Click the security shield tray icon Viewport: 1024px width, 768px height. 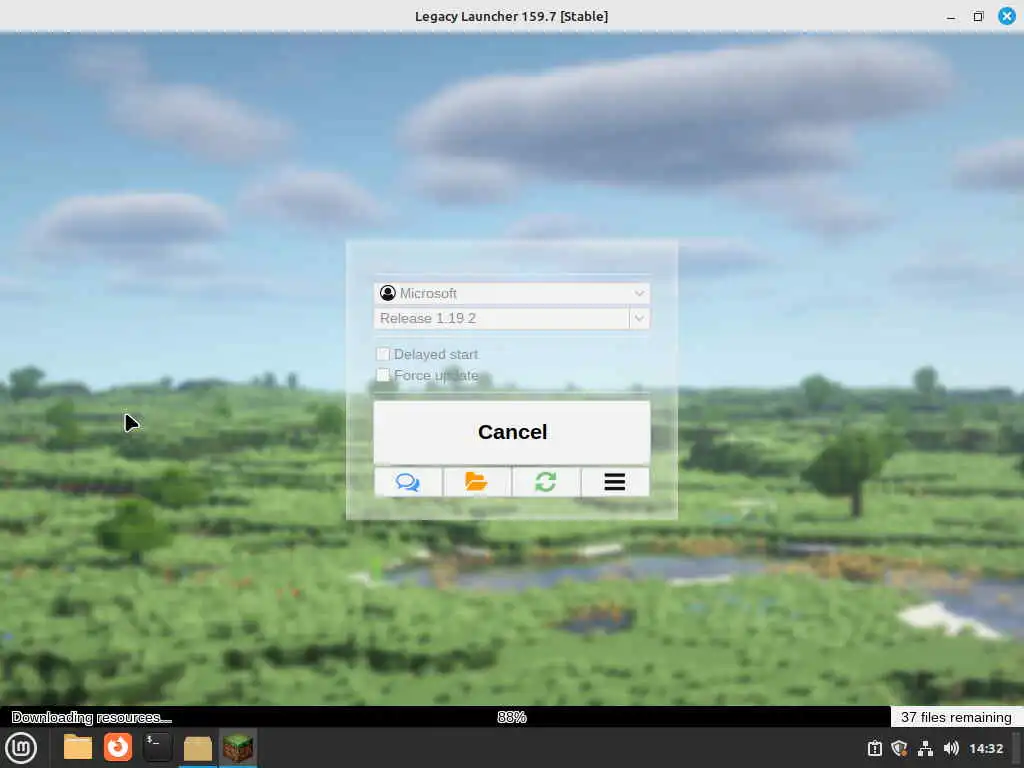(899, 748)
